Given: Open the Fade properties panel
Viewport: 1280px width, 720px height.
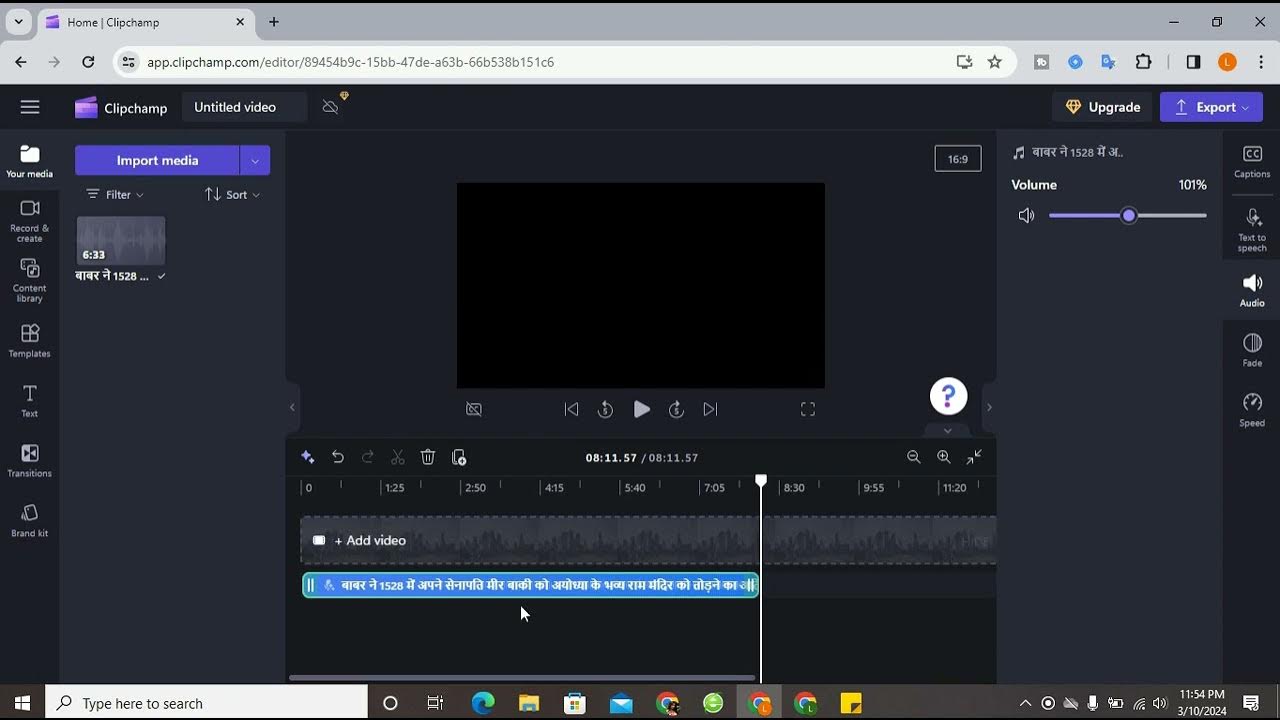Looking at the screenshot, I should pyautogui.click(x=1252, y=350).
